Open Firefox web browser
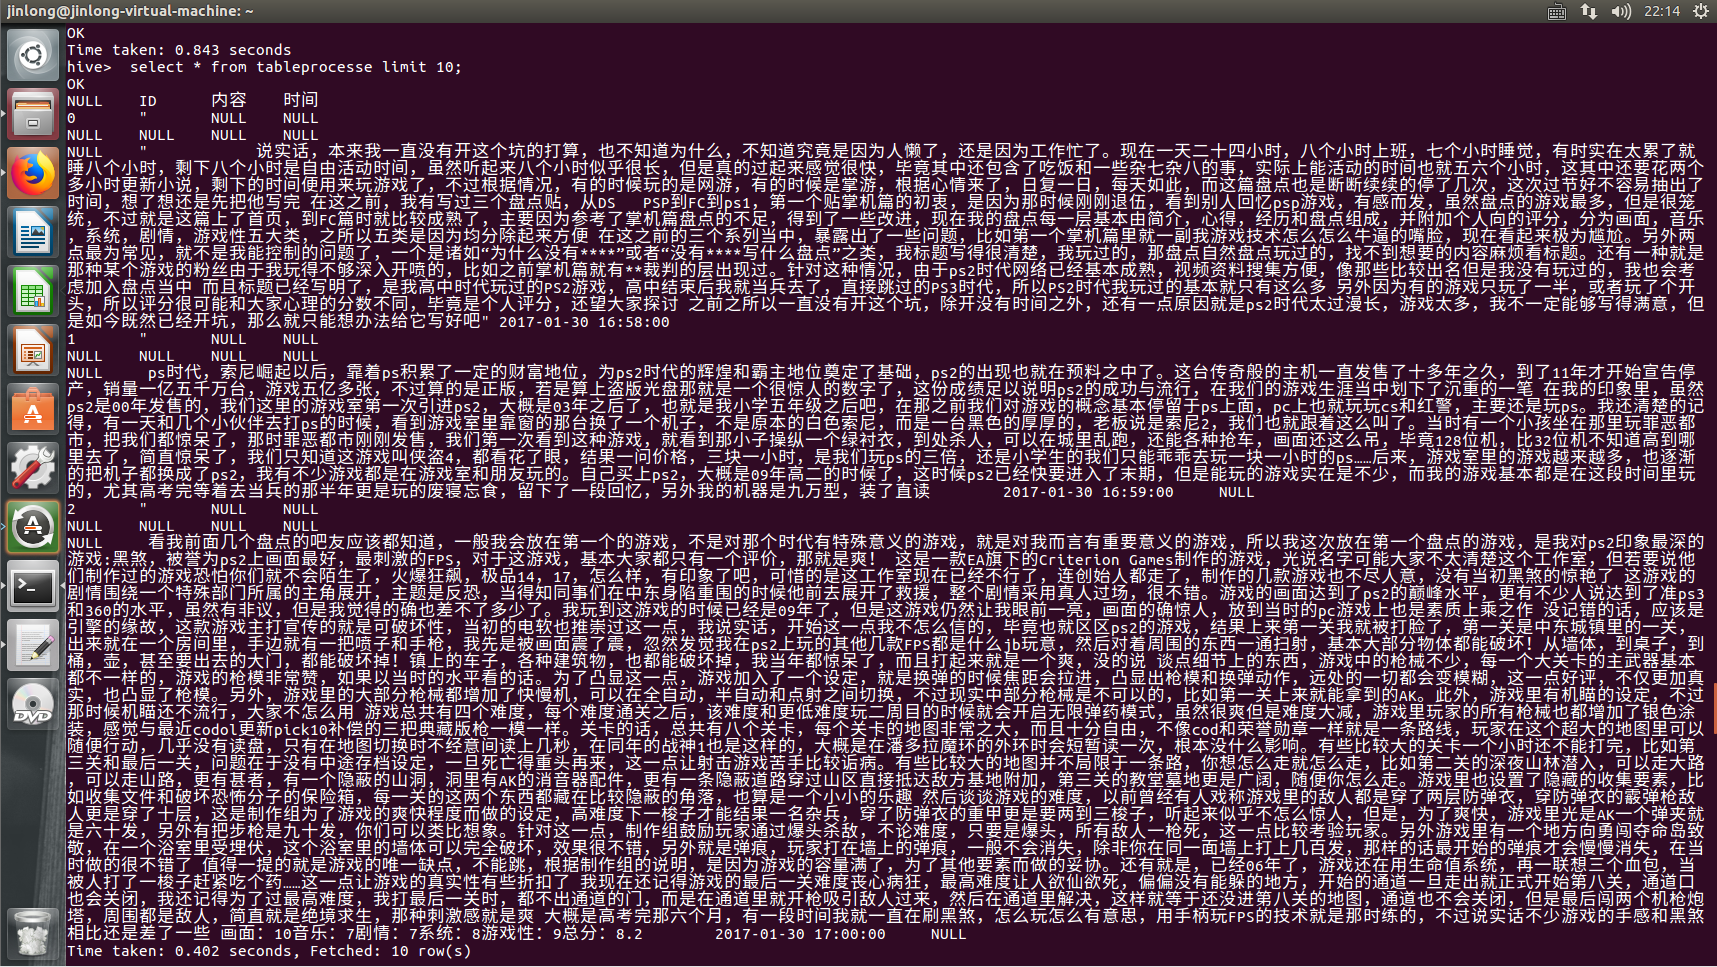Viewport: 1717px width, 967px height. [33, 173]
